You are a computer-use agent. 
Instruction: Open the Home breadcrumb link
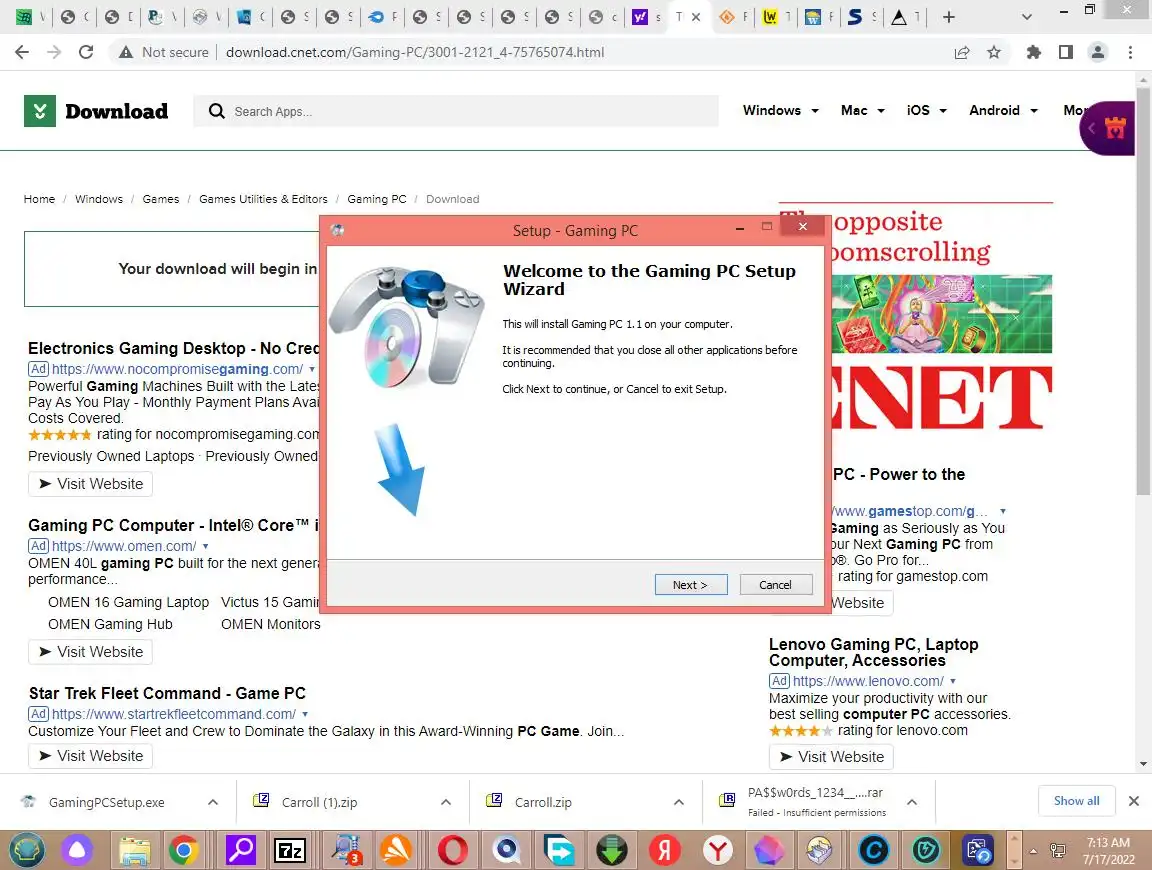pyautogui.click(x=39, y=199)
